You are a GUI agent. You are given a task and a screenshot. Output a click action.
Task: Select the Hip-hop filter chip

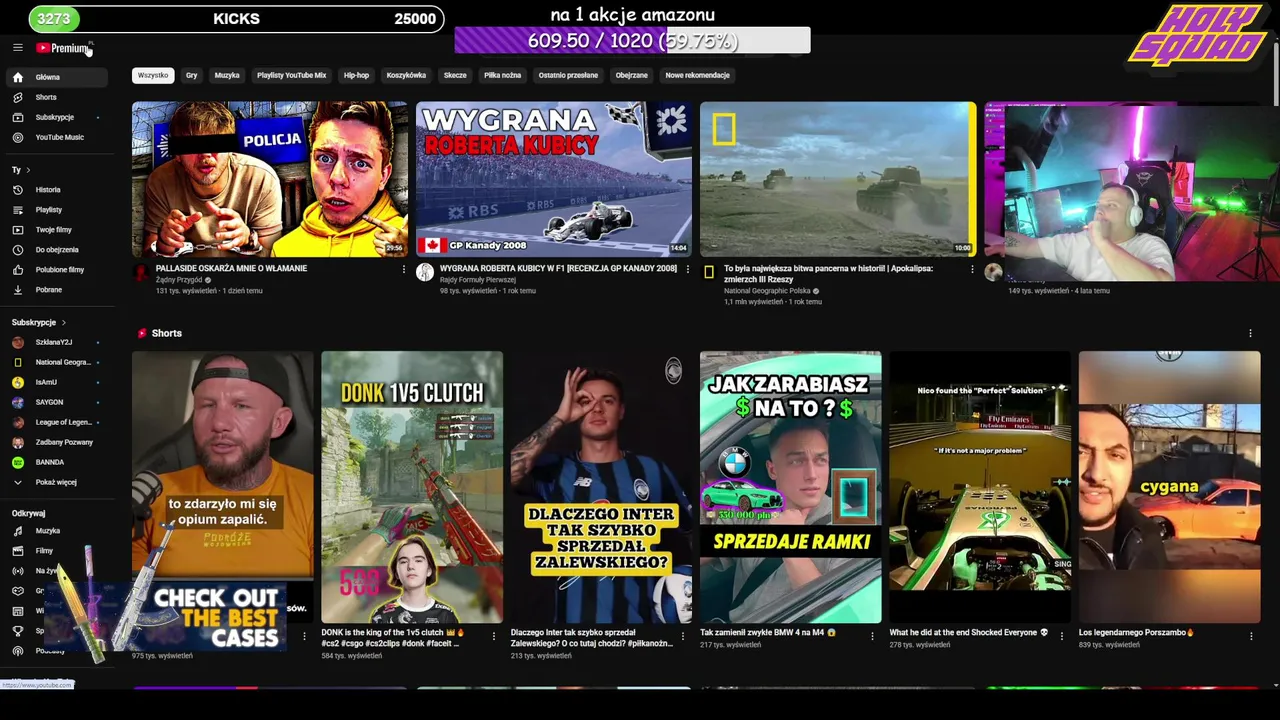[x=356, y=75]
